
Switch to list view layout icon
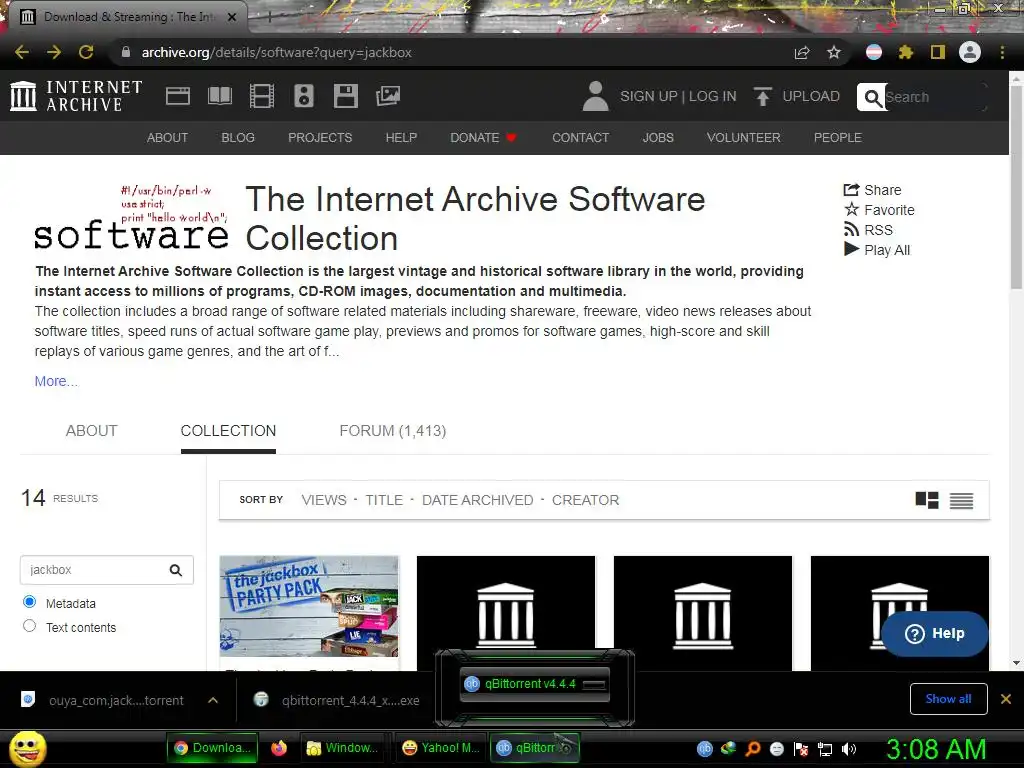pos(961,500)
